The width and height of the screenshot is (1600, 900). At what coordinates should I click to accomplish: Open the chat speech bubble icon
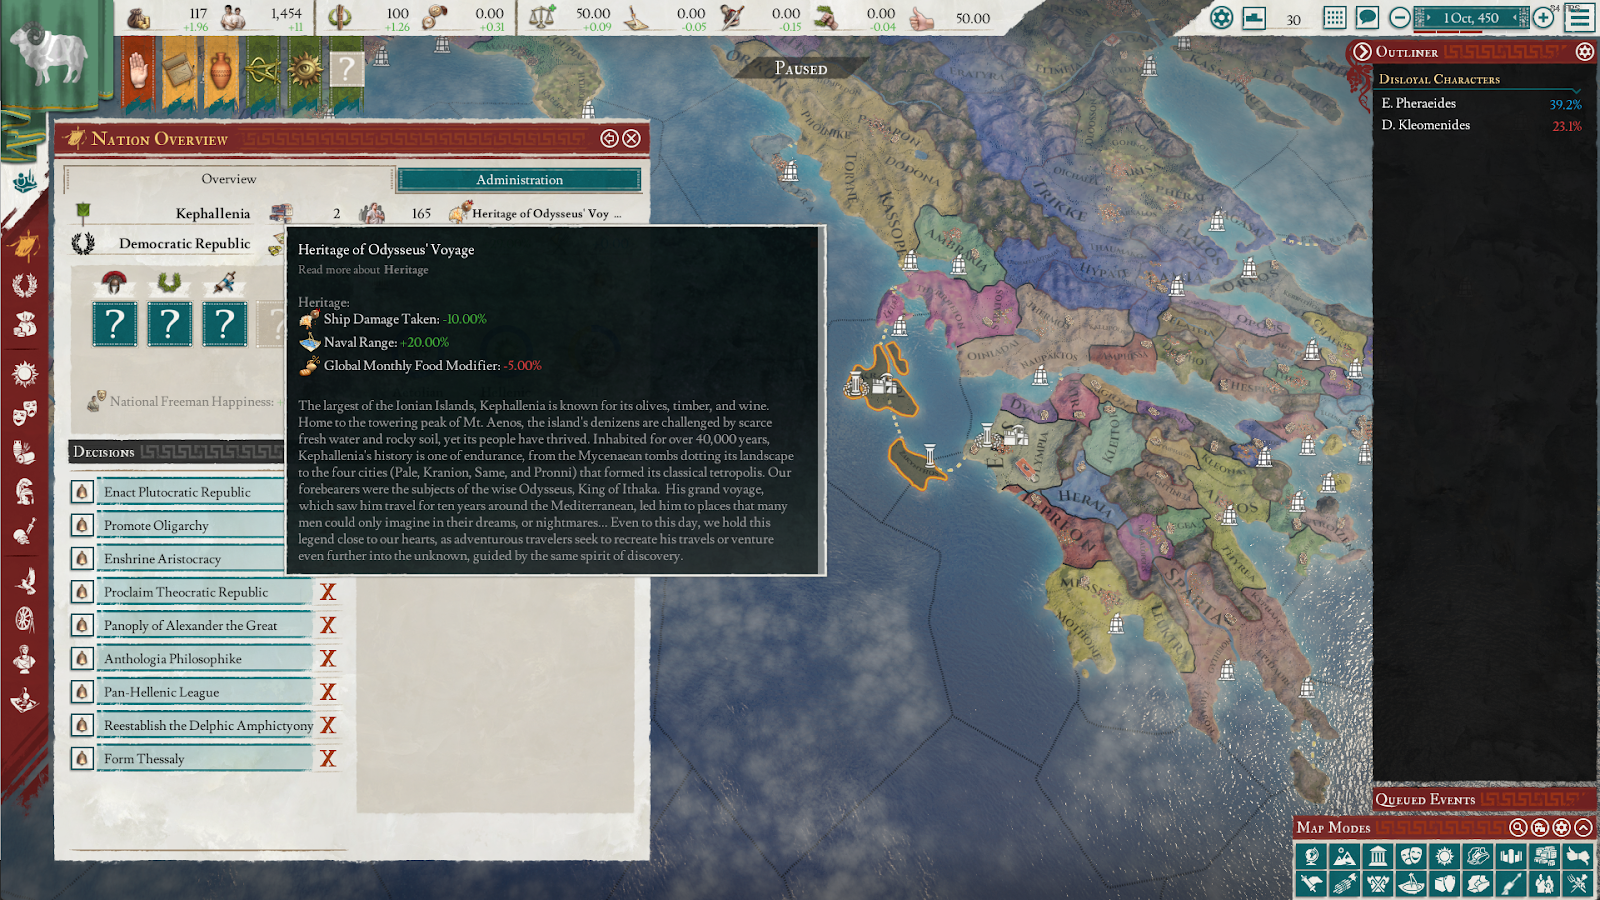1367,18
